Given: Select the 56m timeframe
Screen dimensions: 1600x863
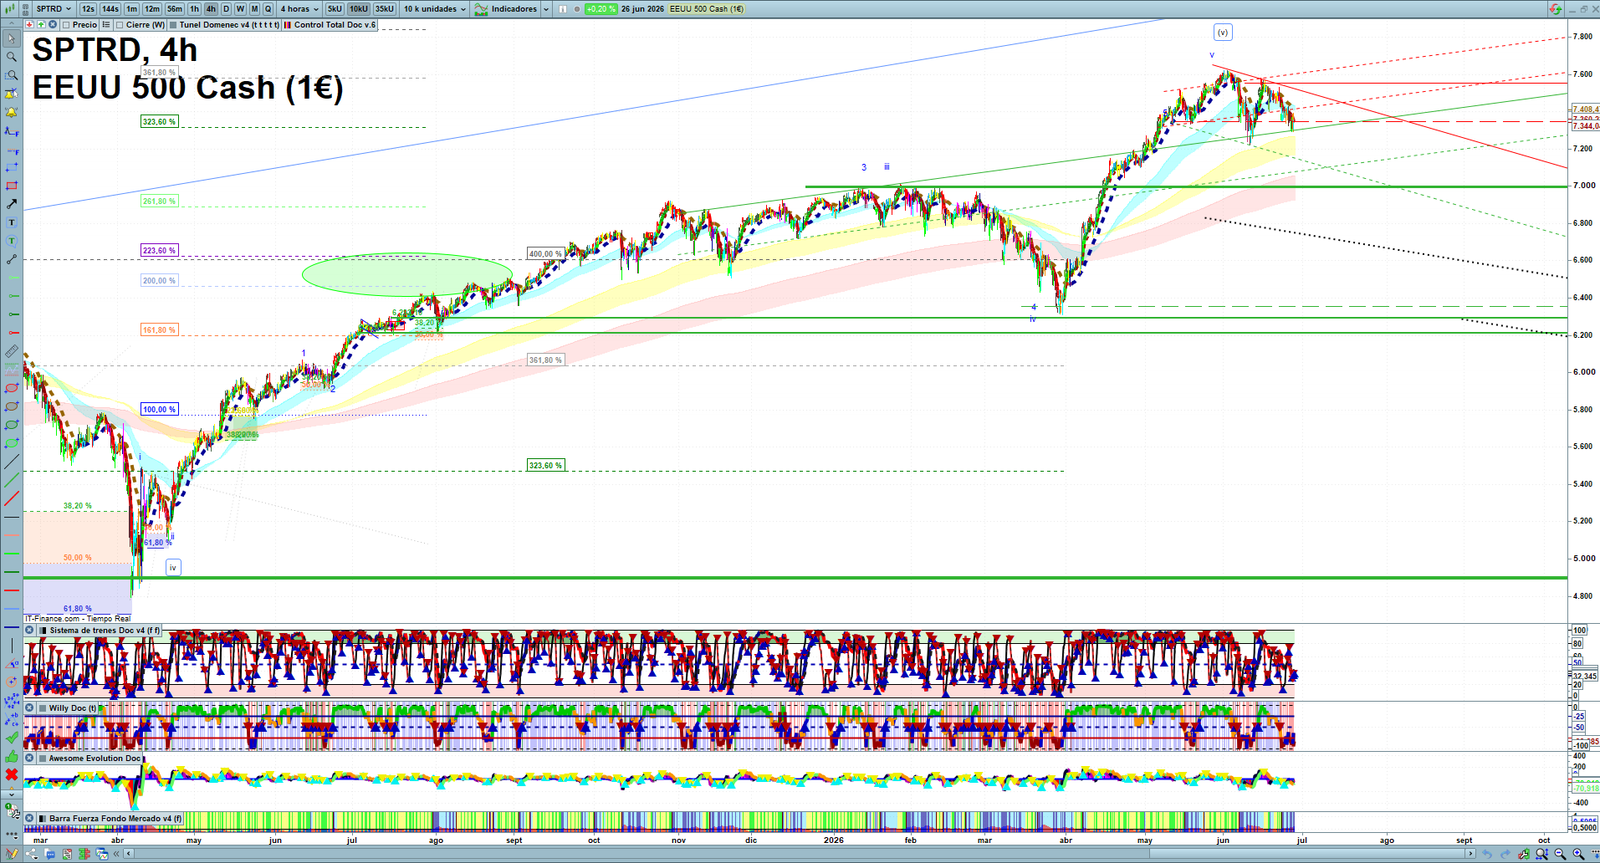Looking at the screenshot, I should pos(175,9).
